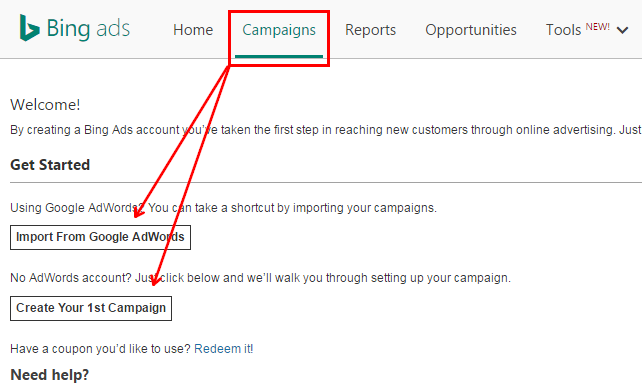Click the green Bing 'b' logo icon
Viewport: 642px width, 388px height.
pyautogui.click(x=29, y=28)
